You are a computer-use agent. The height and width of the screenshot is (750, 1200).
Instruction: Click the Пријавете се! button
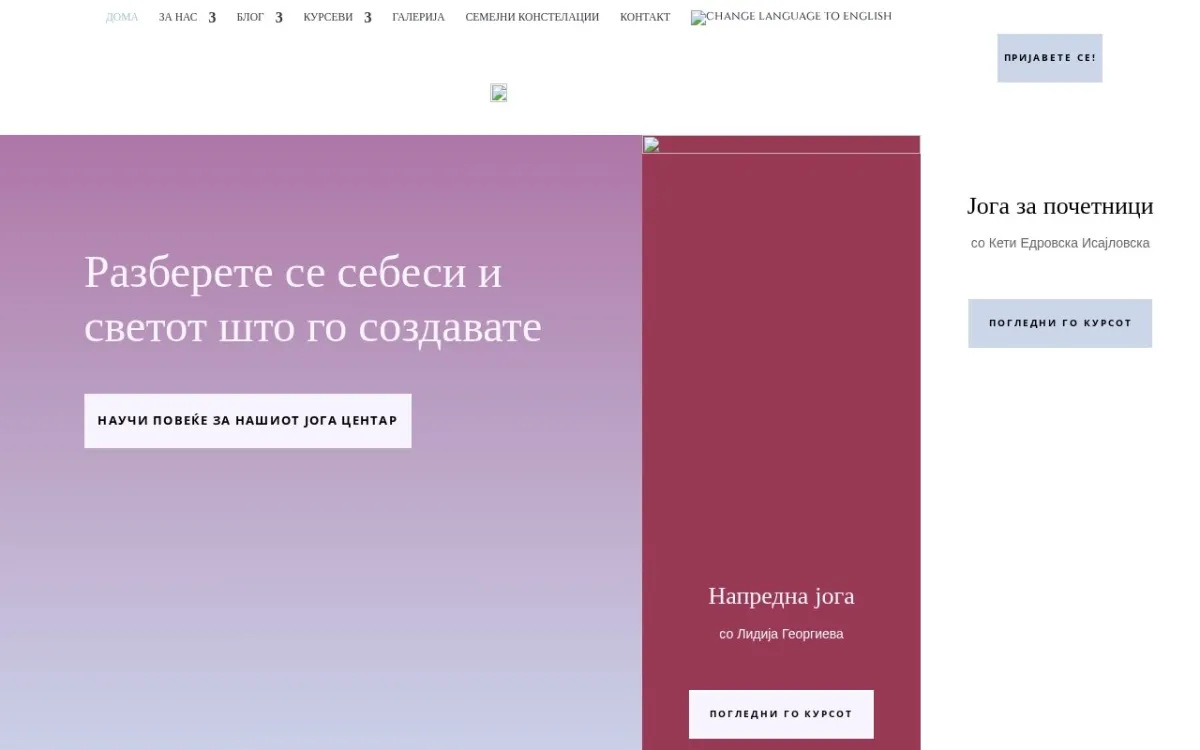pos(1049,58)
